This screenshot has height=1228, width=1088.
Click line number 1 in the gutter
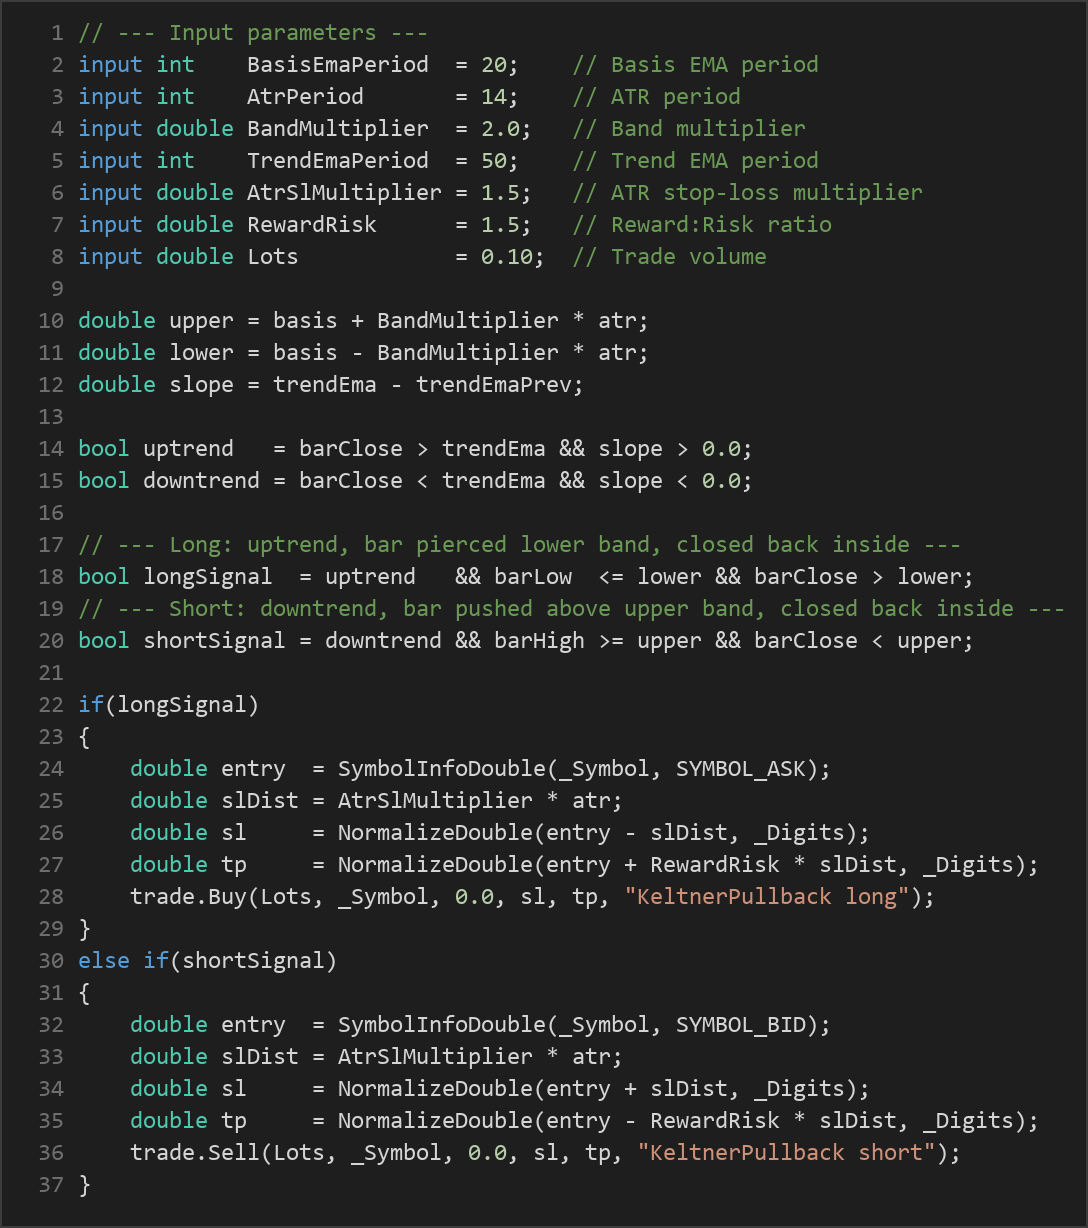click(x=57, y=33)
